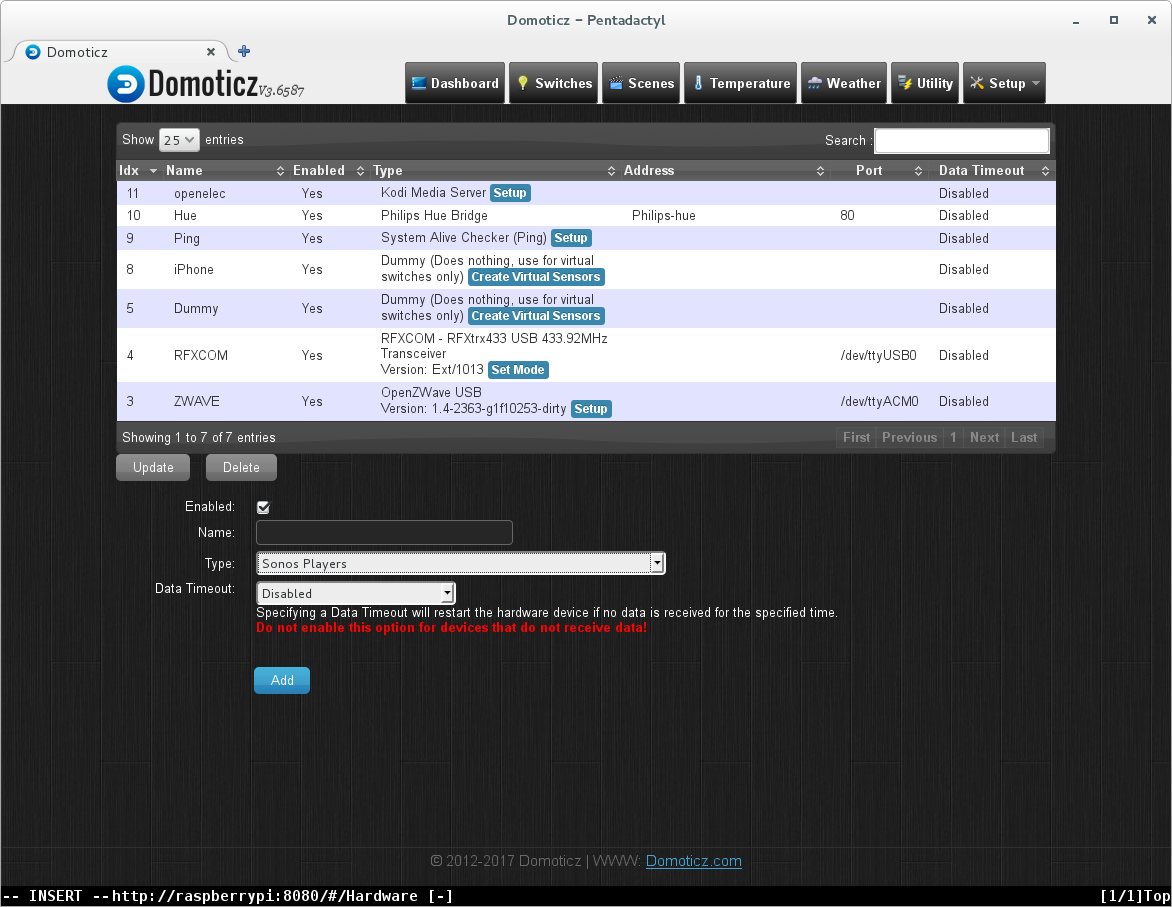The width and height of the screenshot is (1172, 907).
Task: Open Setup for Kodi Media Server
Action: click(510, 193)
